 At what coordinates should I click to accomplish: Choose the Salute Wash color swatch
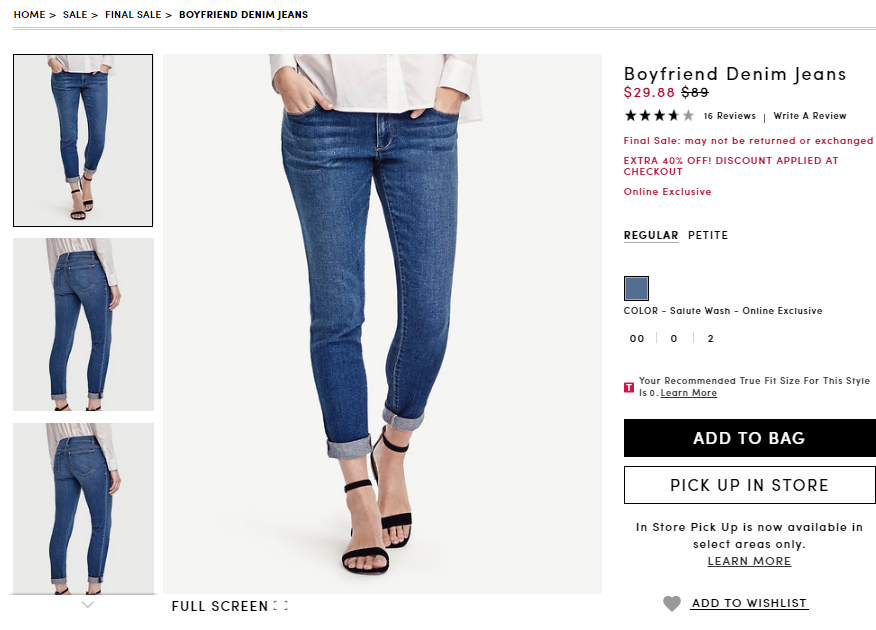click(x=636, y=288)
